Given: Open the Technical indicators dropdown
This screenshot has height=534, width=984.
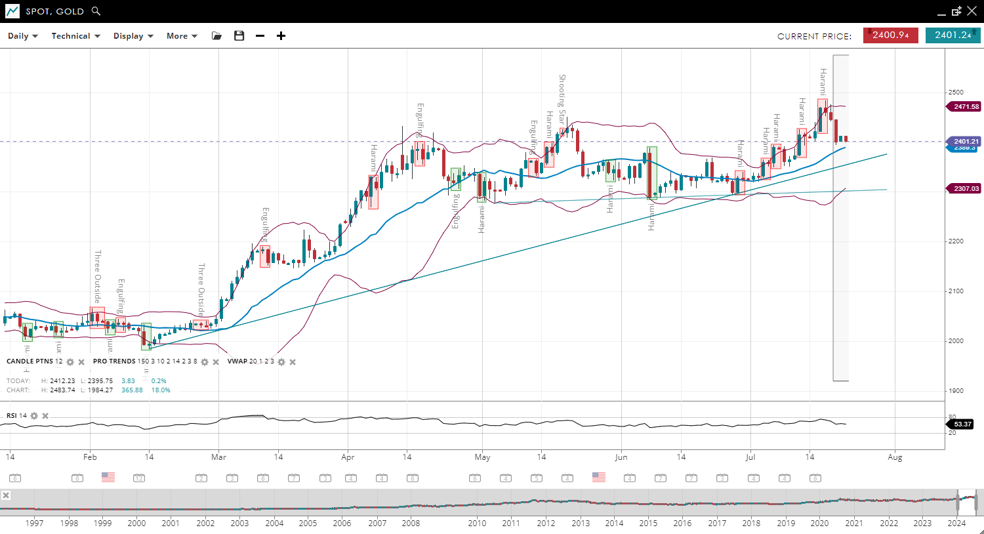Looking at the screenshot, I should tap(76, 36).
